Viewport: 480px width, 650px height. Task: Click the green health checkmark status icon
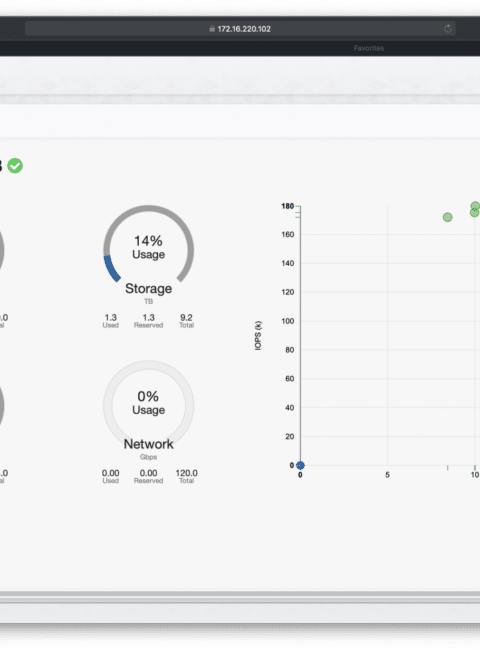pos(15,166)
